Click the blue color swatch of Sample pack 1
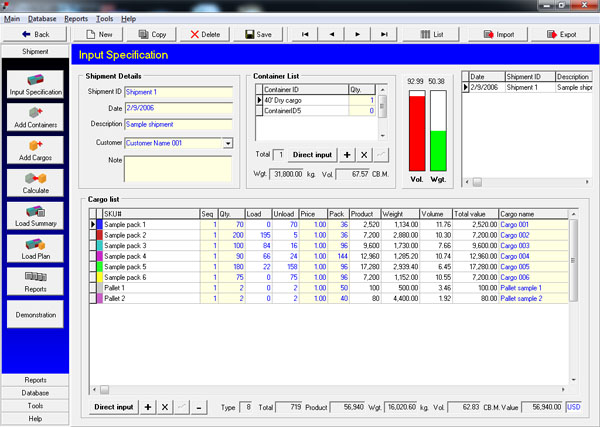600x427 pixels. pyautogui.click(x=99, y=225)
